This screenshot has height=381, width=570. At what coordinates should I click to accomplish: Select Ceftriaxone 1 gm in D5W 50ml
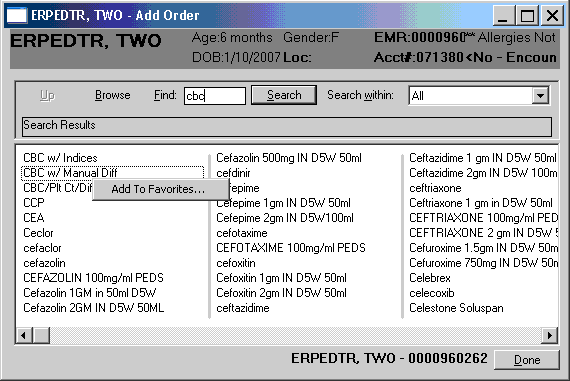click(481, 202)
